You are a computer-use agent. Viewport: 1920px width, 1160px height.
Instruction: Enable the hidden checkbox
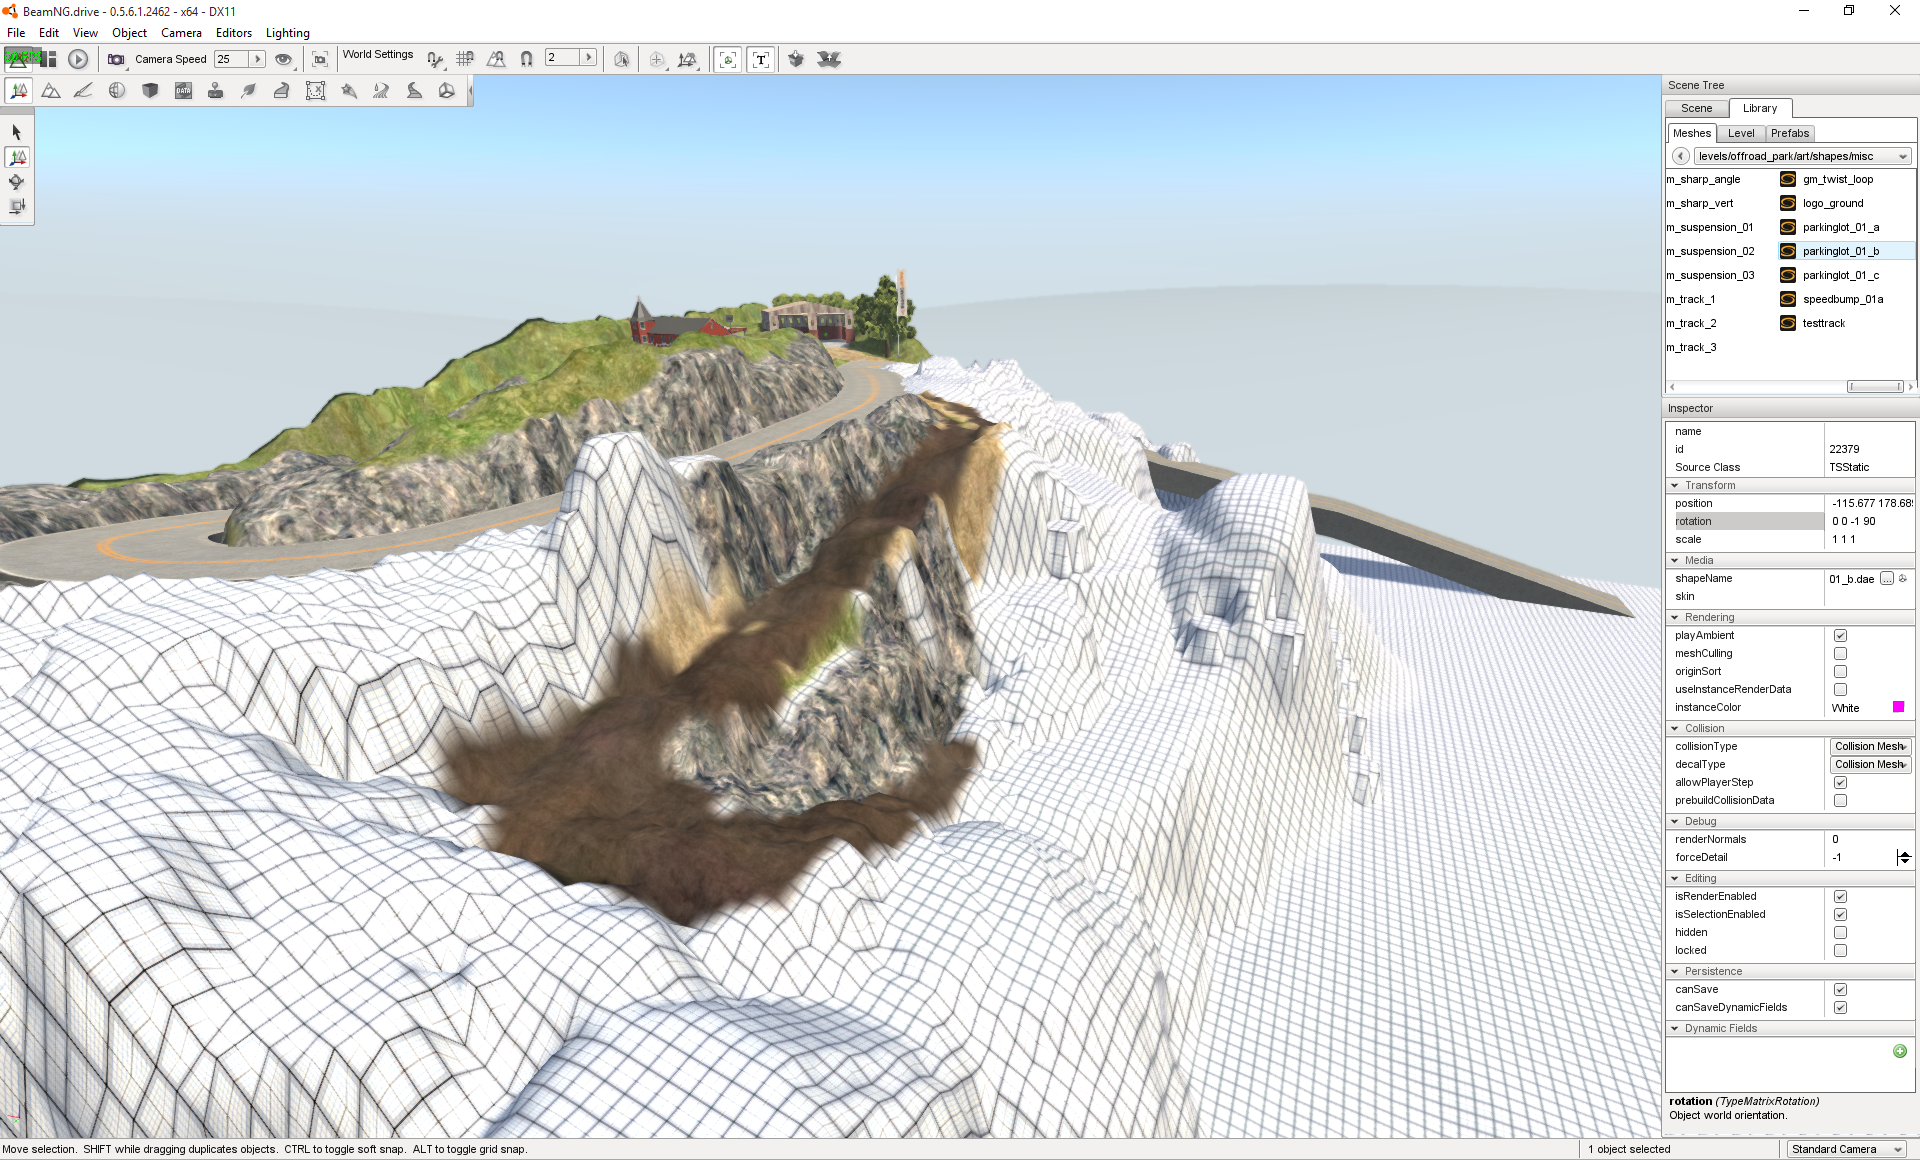coord(1840,933)
